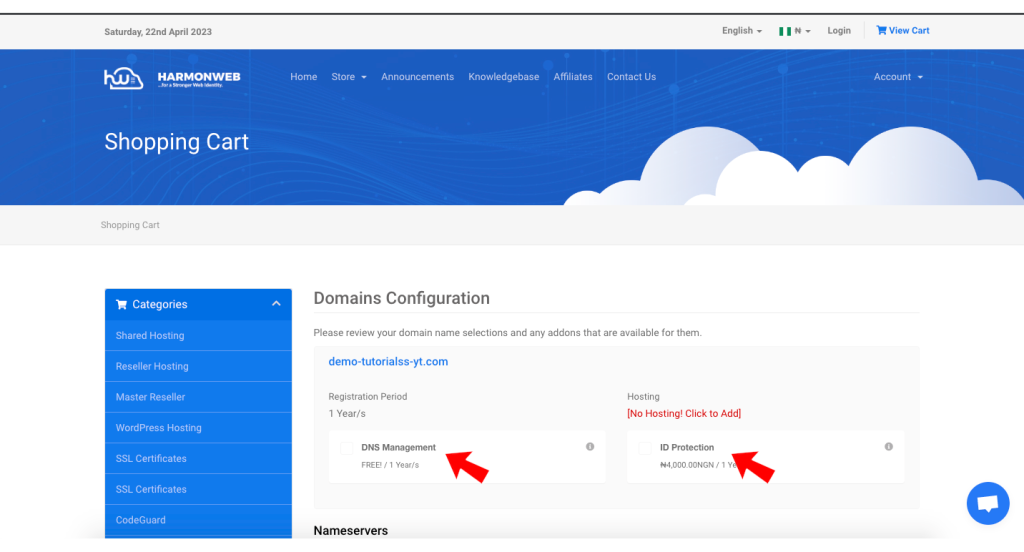Click the HarmonWeb logo
1024x552 pixels.
(172, 78)
